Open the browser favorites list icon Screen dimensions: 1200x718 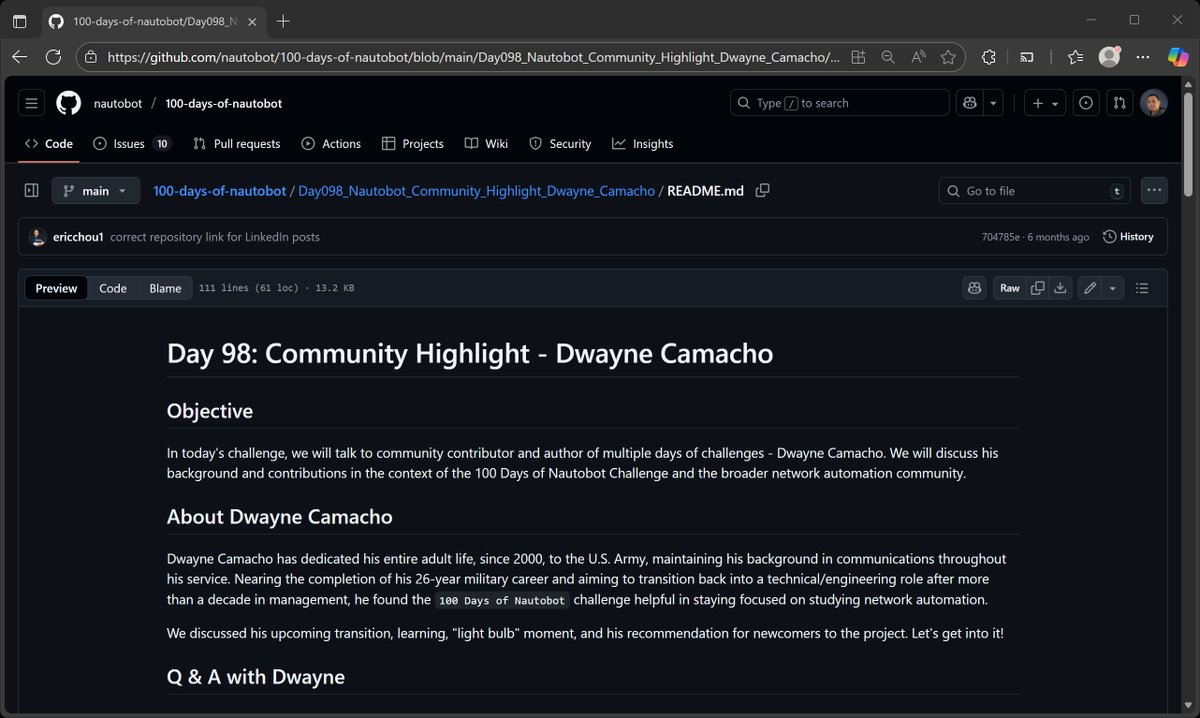[x=1075, y=57]
